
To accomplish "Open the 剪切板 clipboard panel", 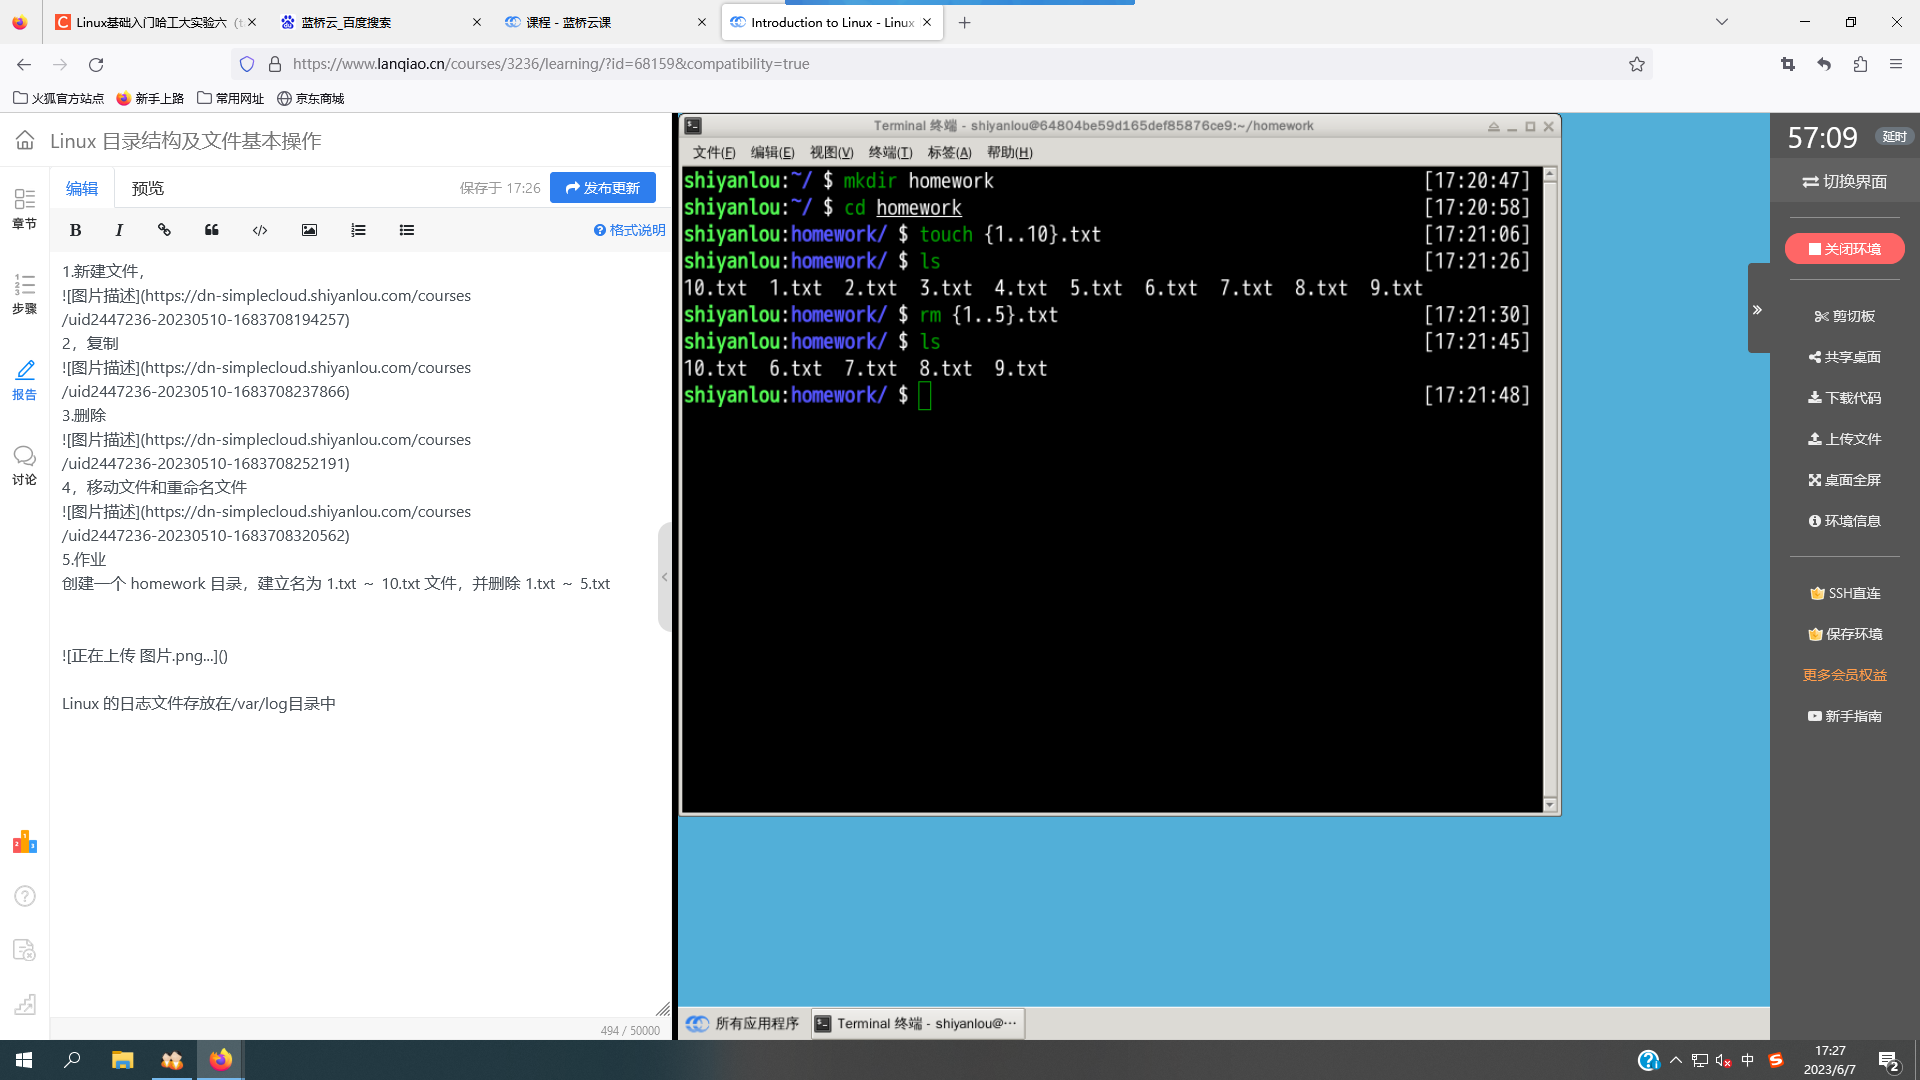I will coord(1845,316).
